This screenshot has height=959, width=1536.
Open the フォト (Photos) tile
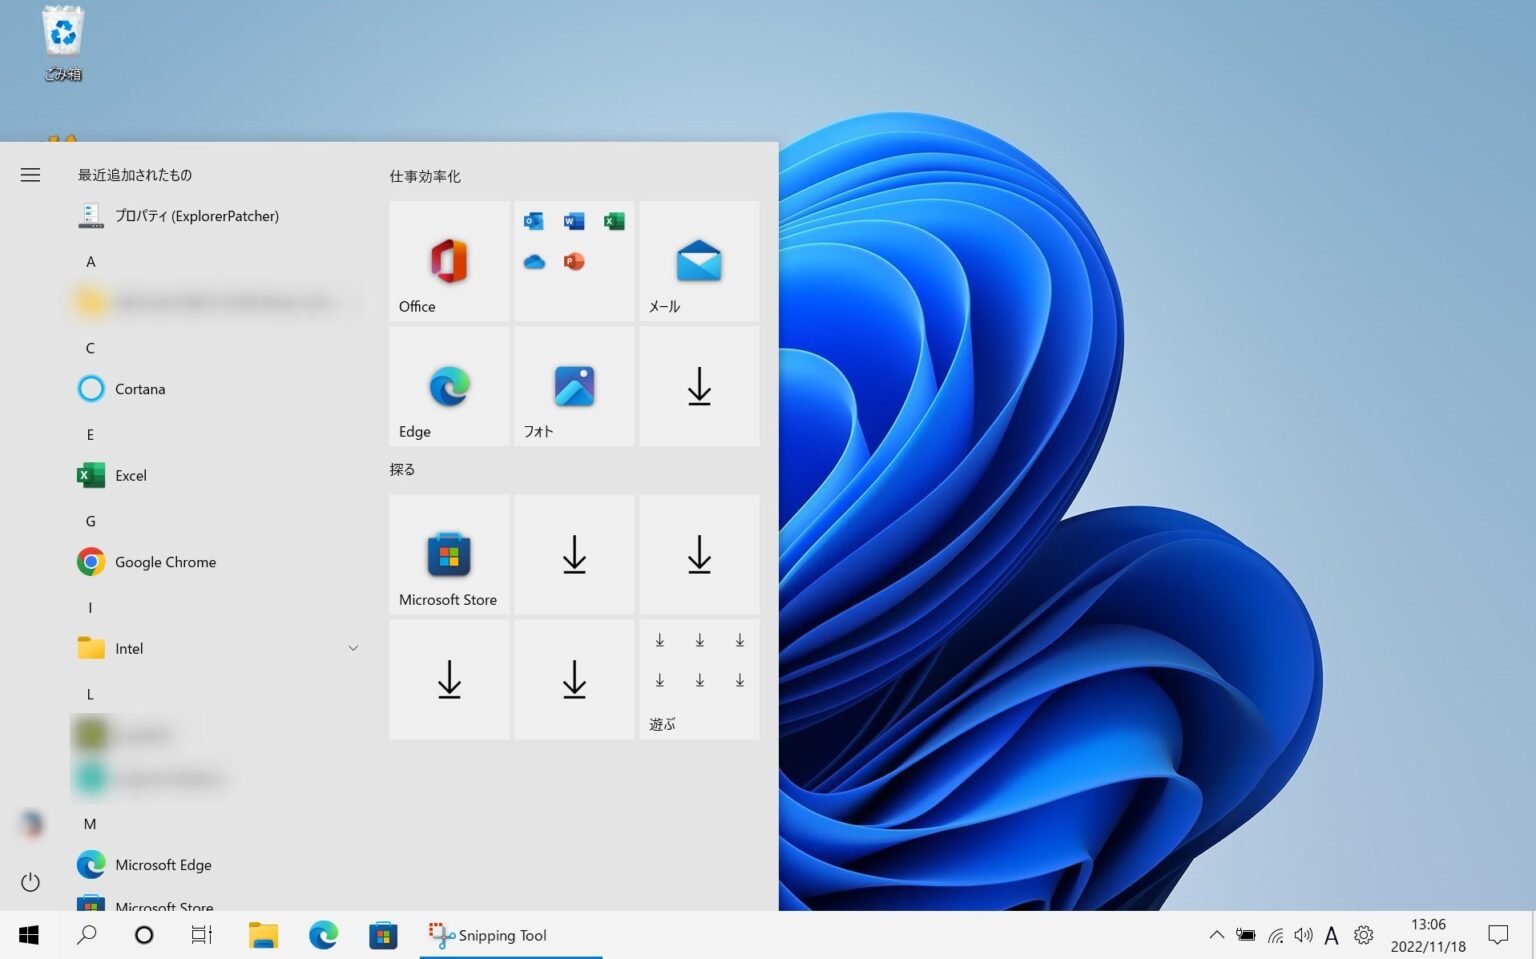tap(573, 386)
